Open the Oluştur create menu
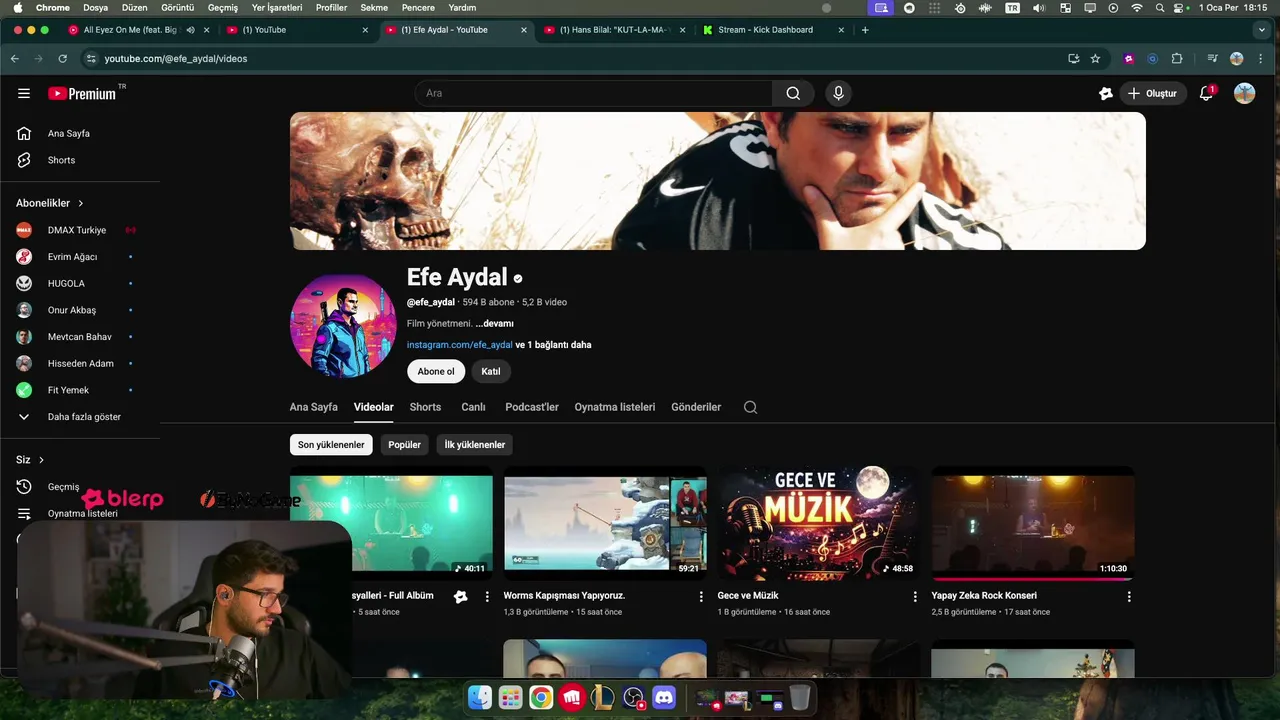 coord(1152,93)
